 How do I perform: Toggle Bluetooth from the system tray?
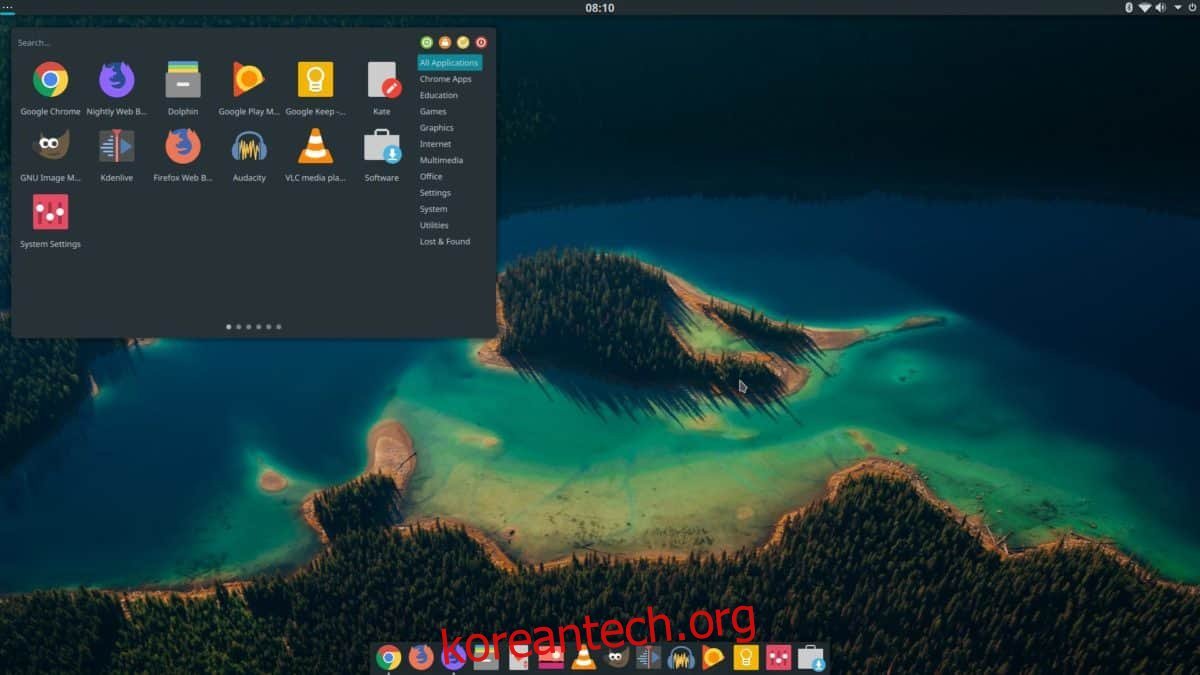[x=1129, y=7]
